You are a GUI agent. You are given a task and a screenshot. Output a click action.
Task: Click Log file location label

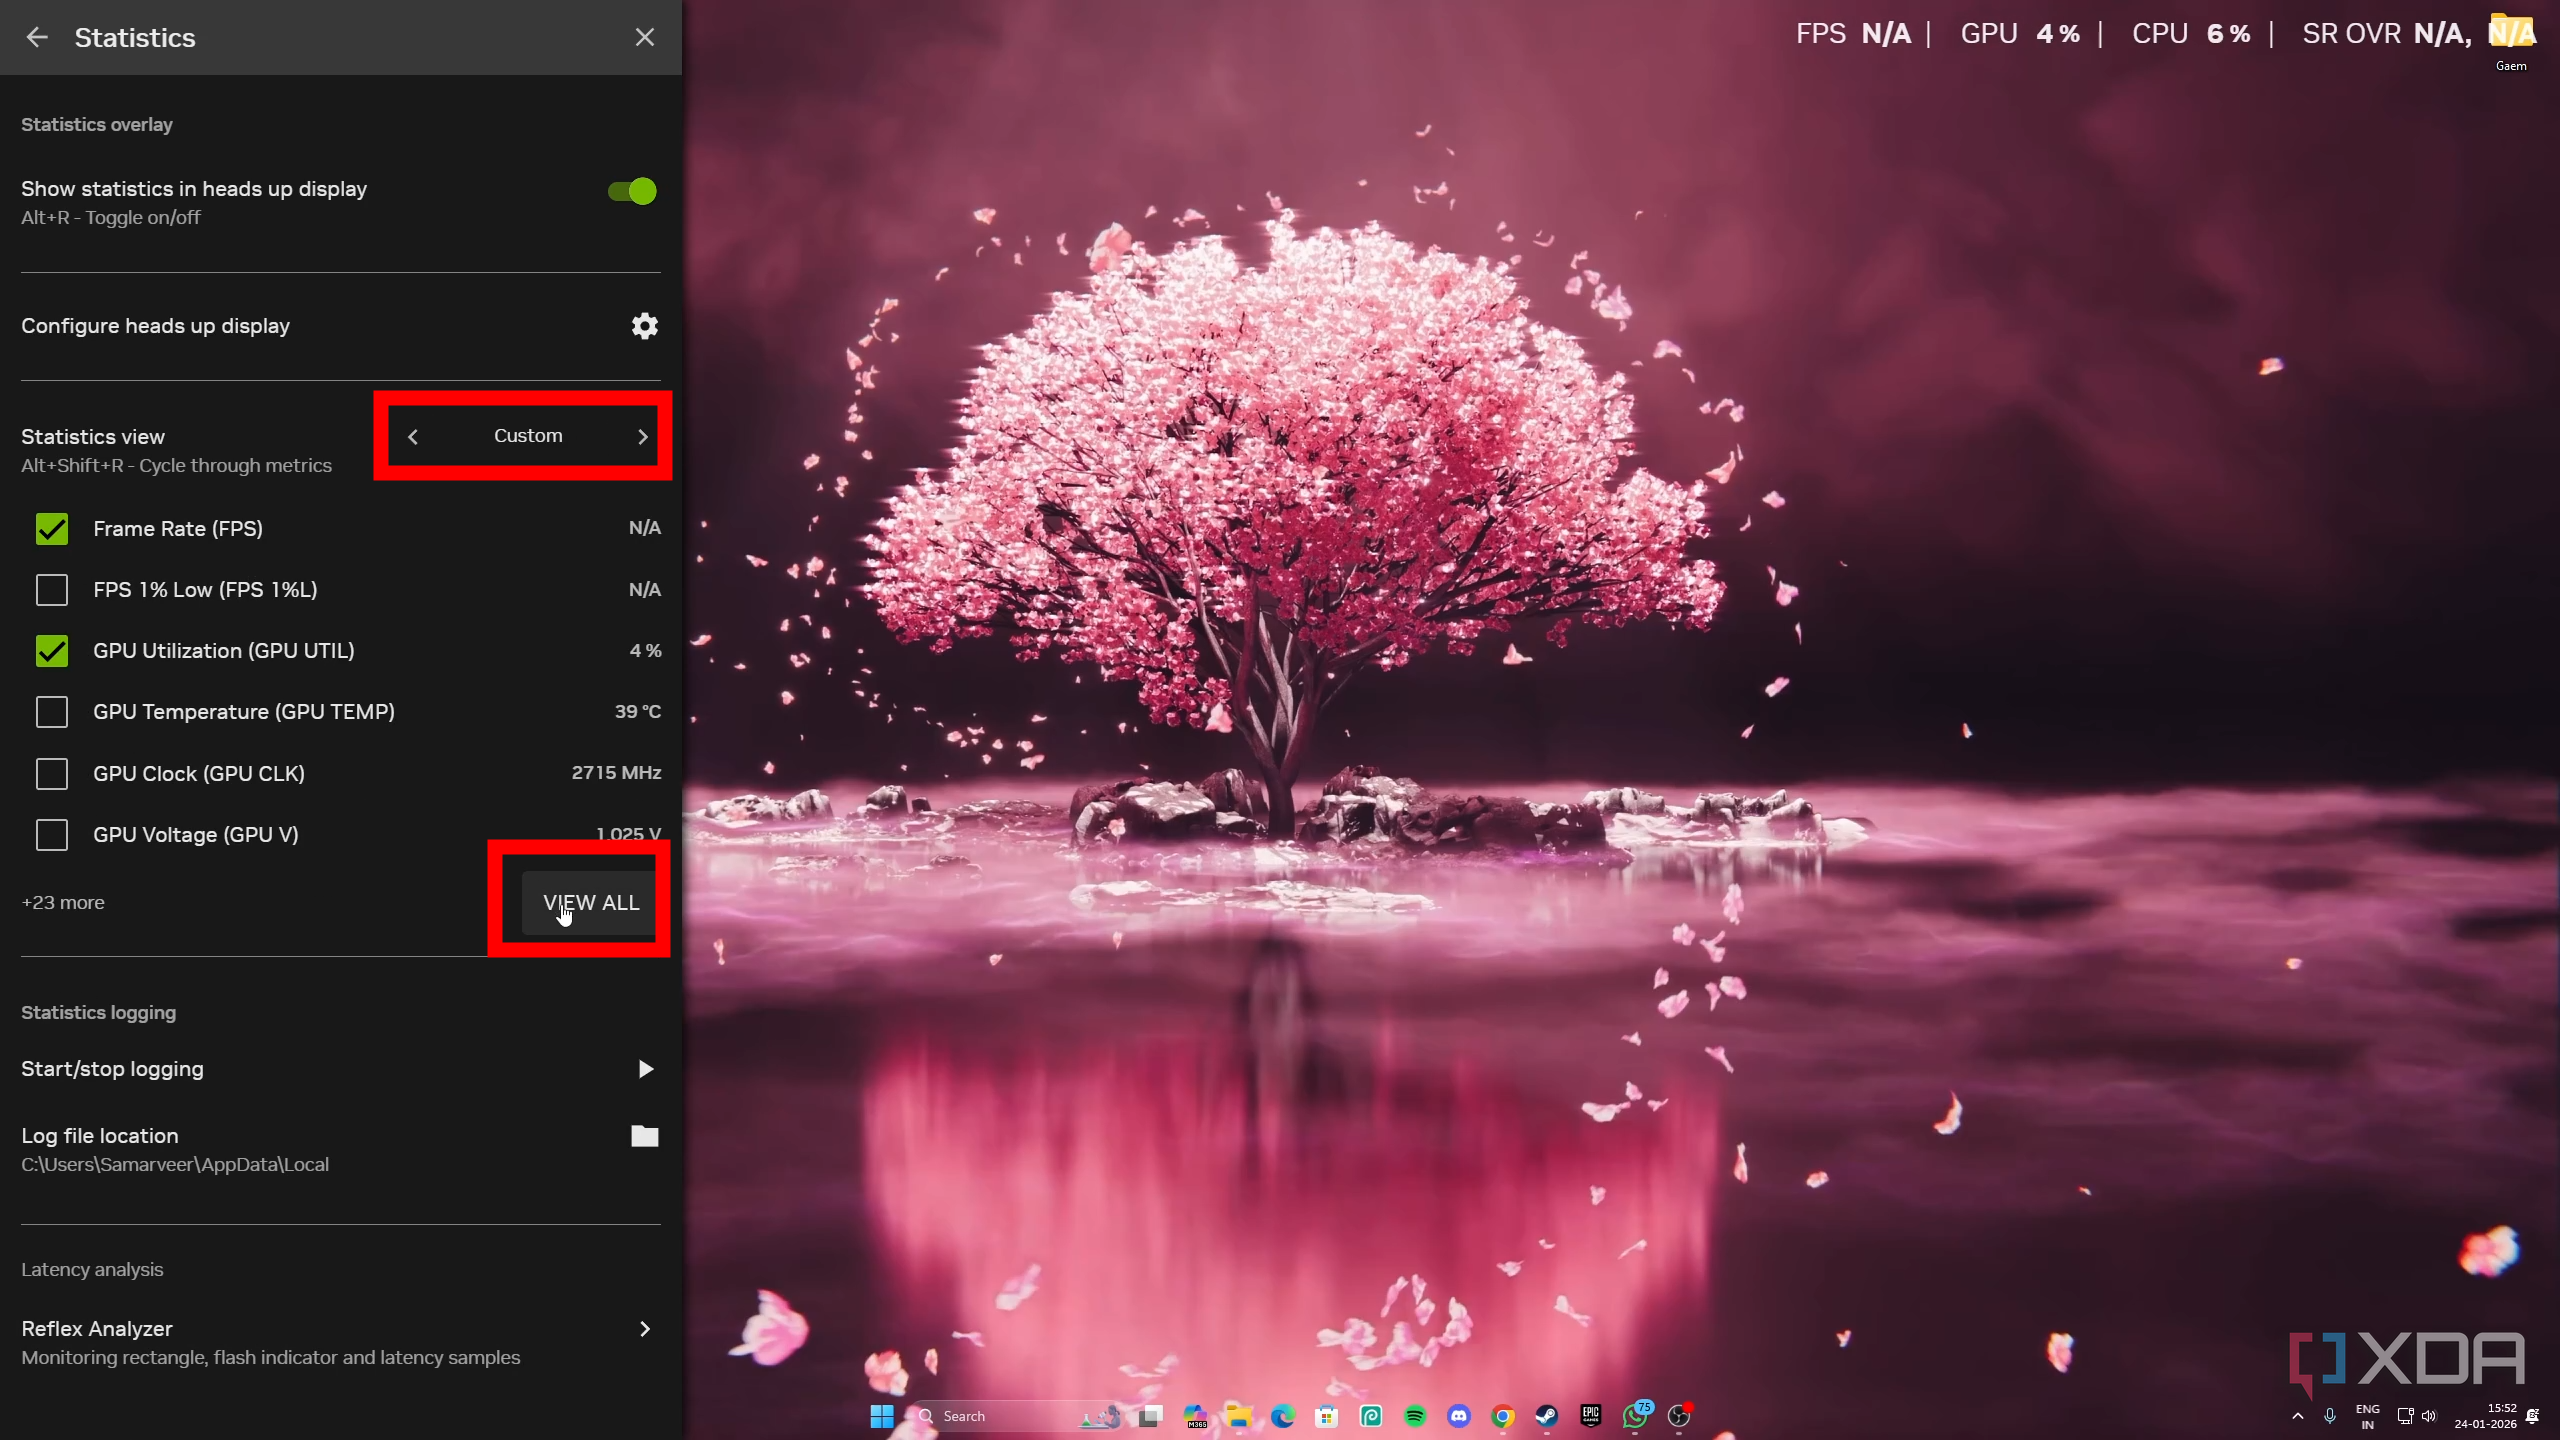(x=100, y=1136)
